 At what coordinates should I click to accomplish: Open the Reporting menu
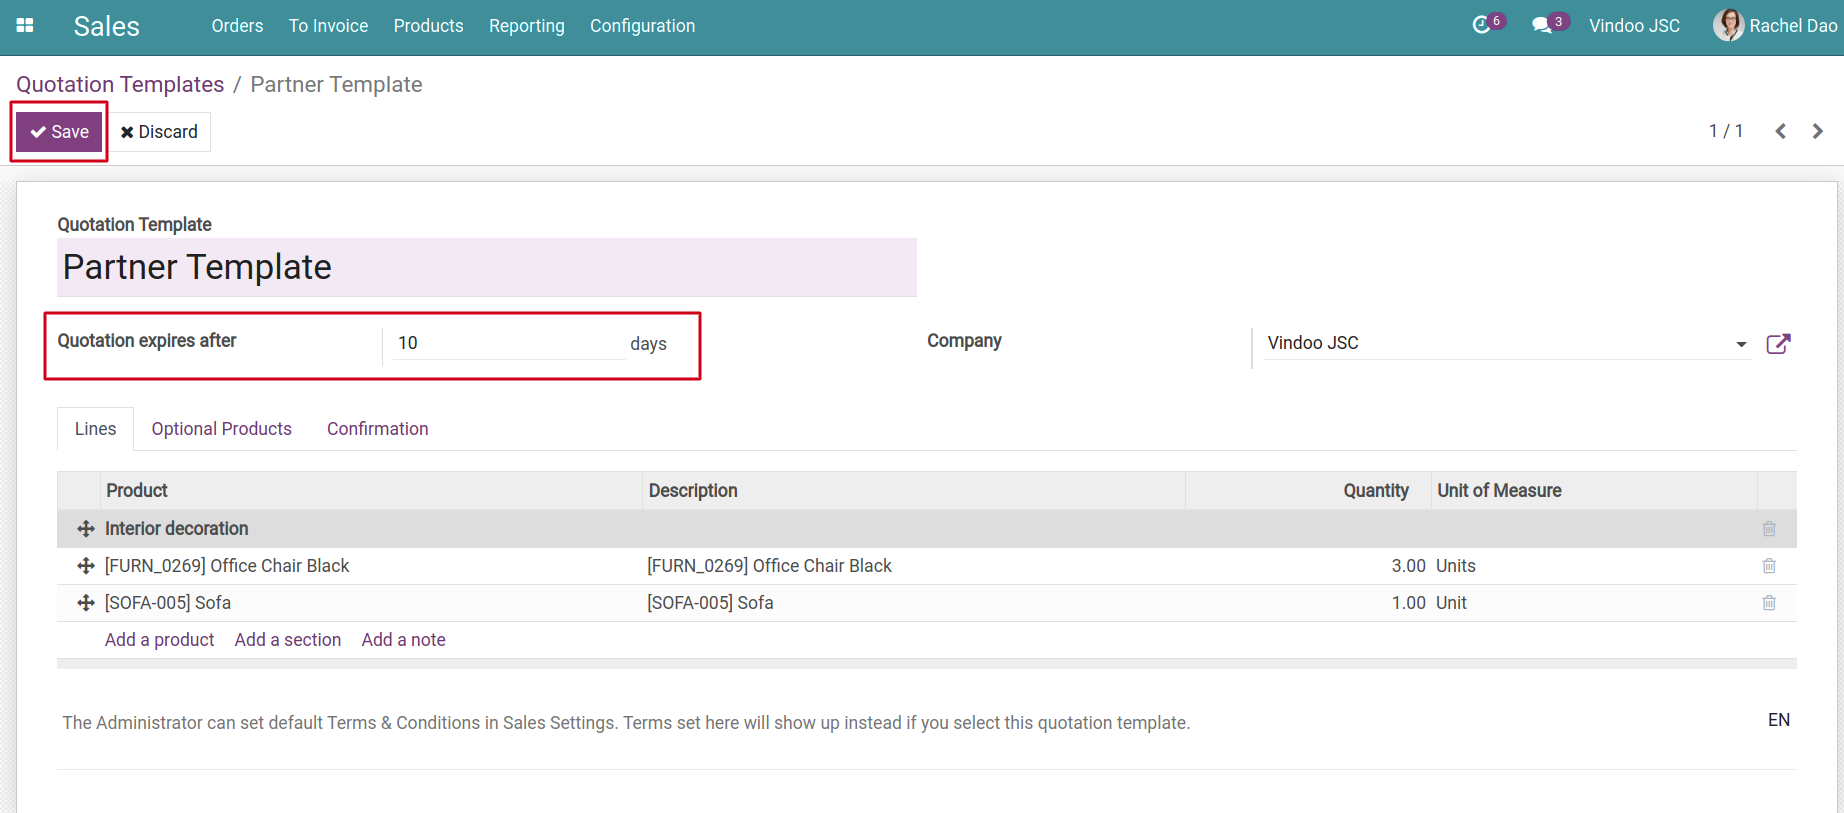(526, 26)
